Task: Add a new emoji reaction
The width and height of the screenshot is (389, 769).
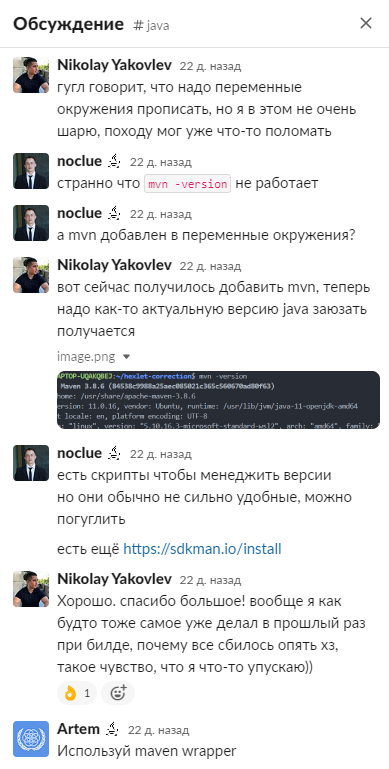Action: 118,693
